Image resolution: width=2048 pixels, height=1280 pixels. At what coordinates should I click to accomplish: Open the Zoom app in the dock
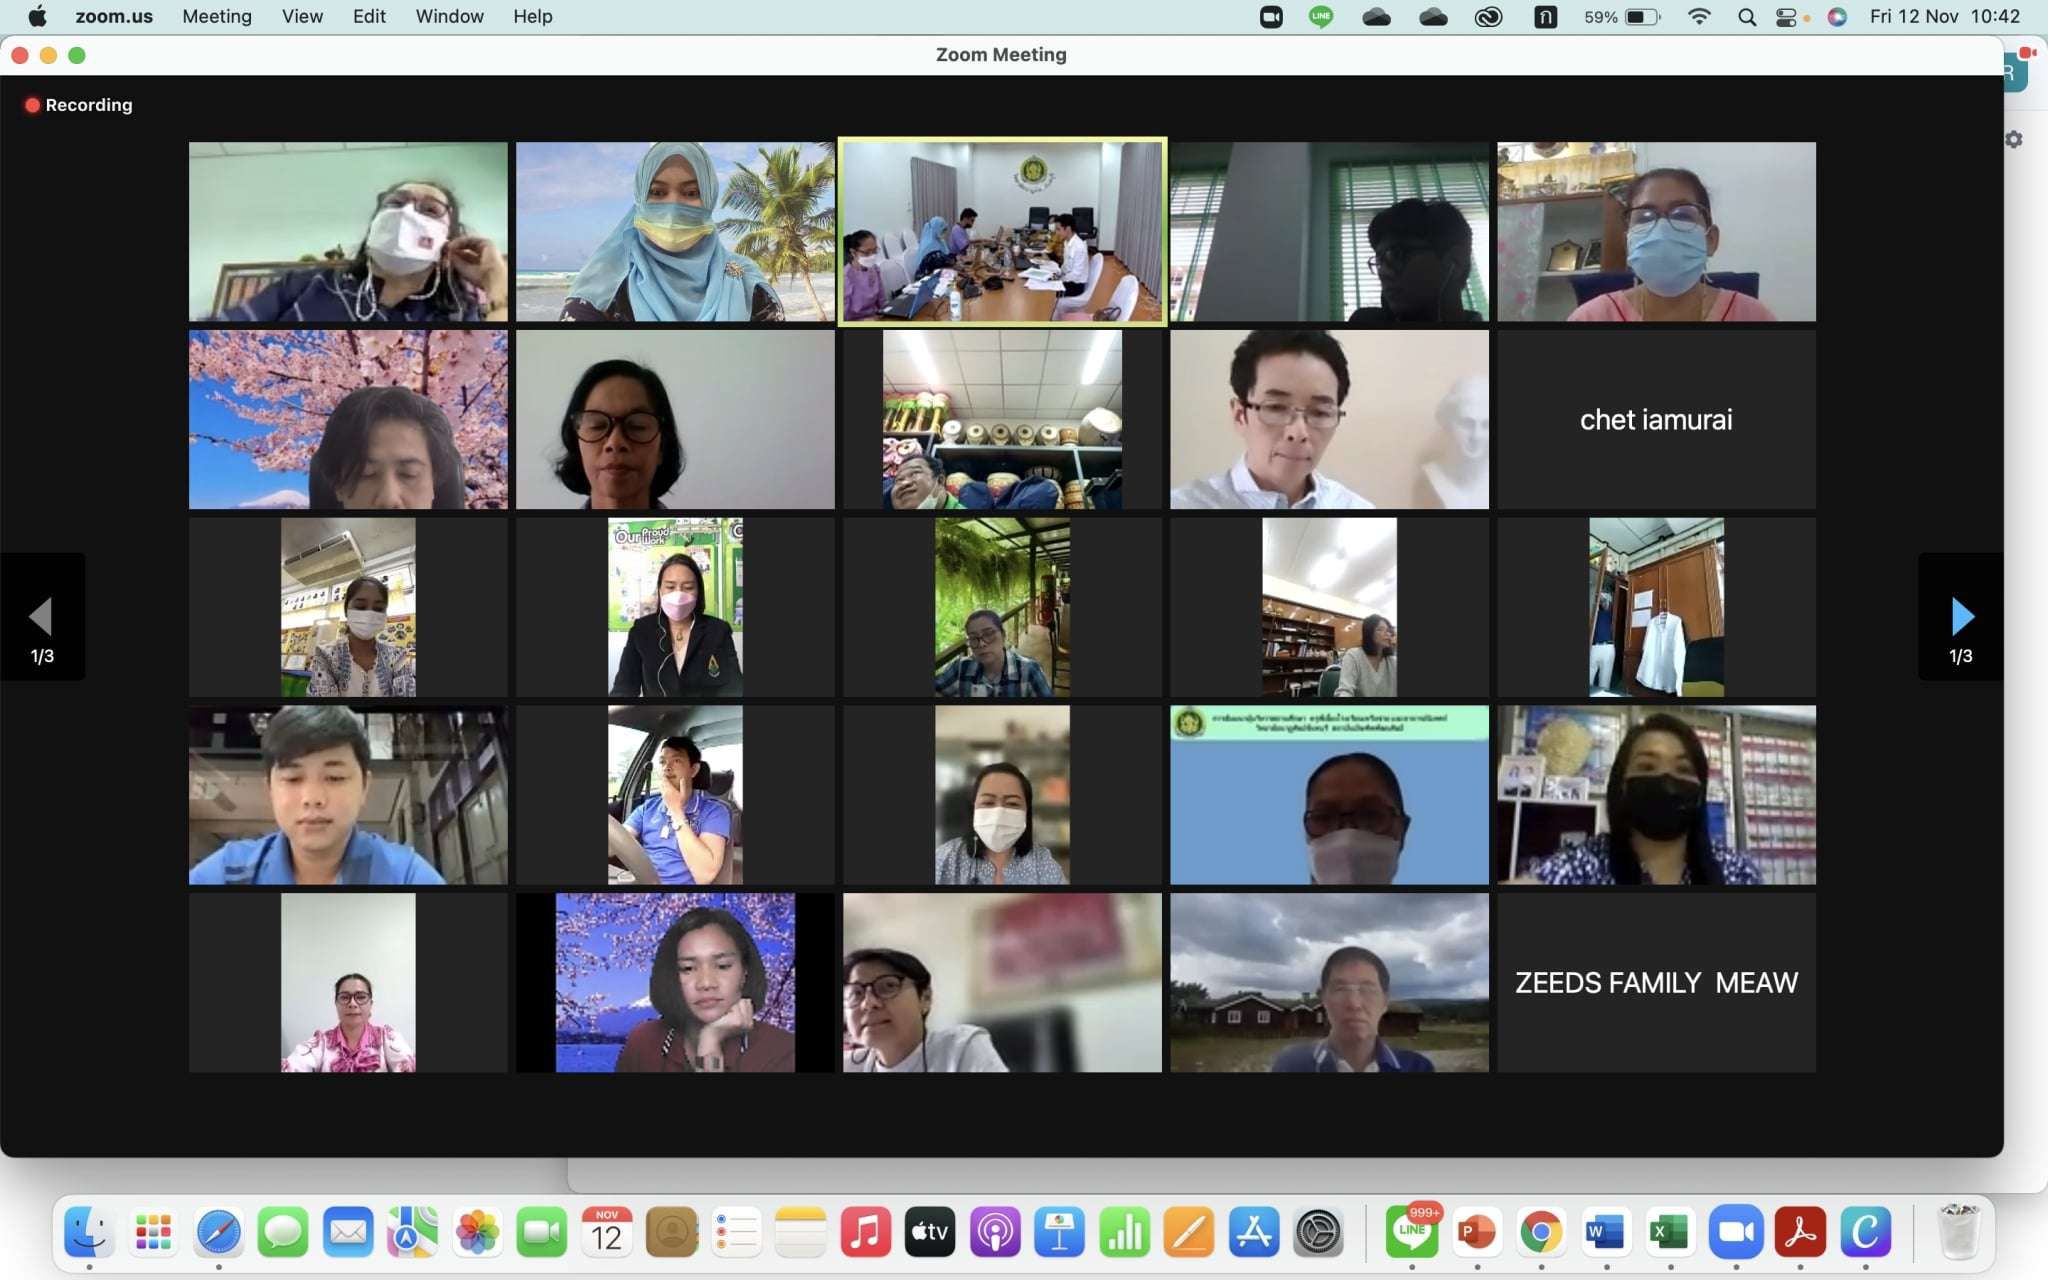[1735, 1232]
